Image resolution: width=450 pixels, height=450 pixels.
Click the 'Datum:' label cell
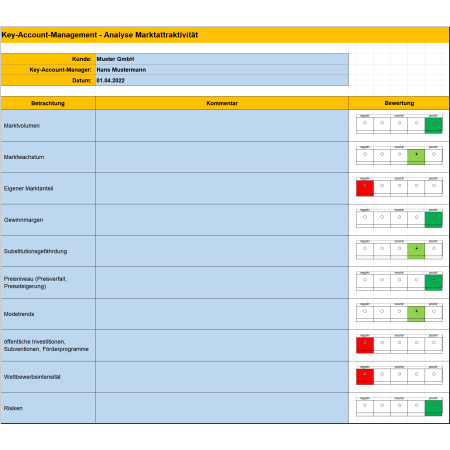click(48, 80)
